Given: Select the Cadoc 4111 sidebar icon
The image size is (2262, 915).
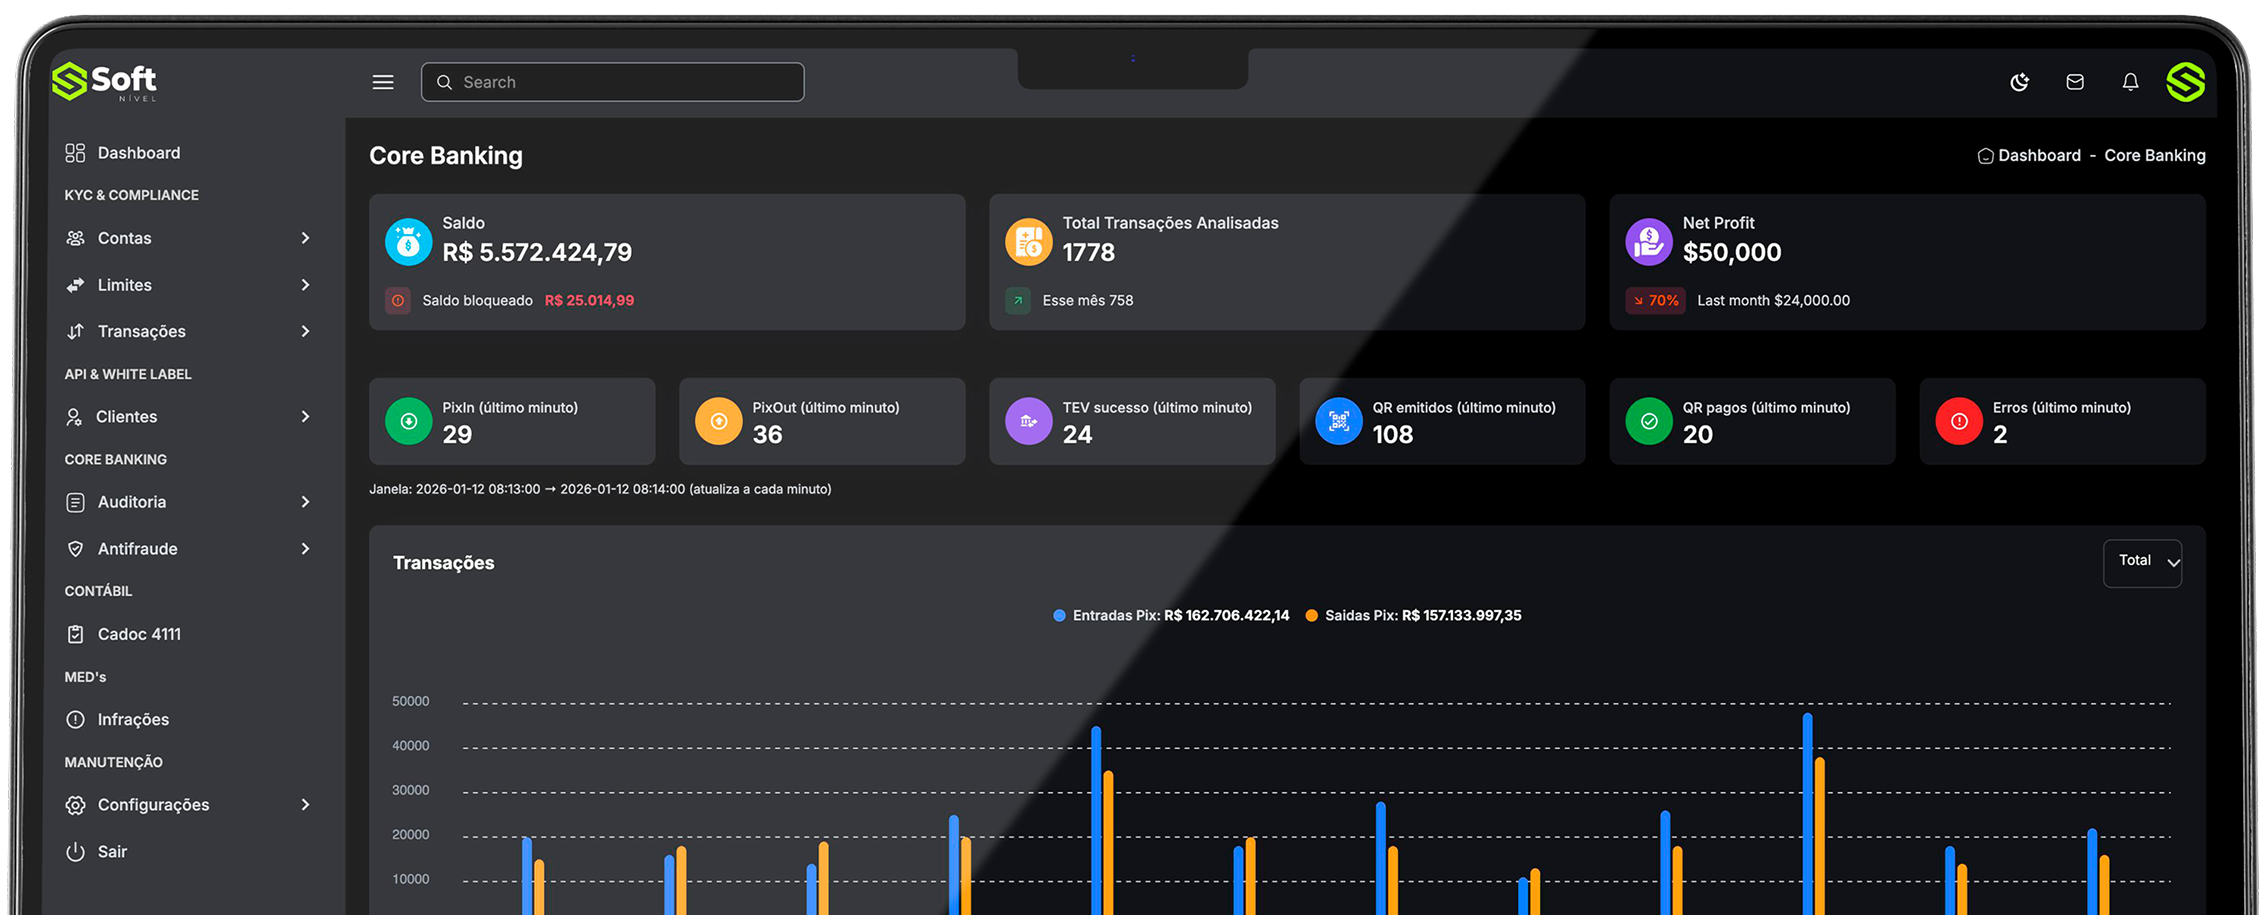Looking at the screenshot, I should 76,634.
